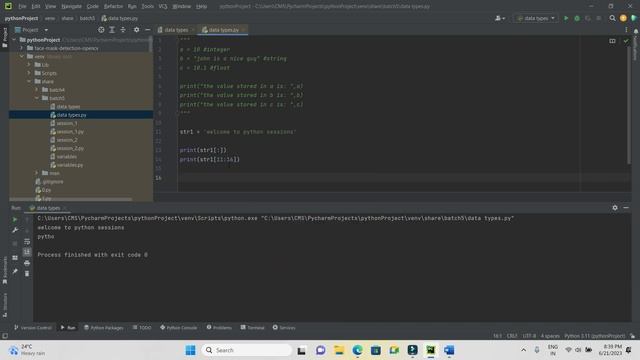The width and height of the screenshot is (640, 360).
Task: Open the Terminal tool window
Action: coord(252,327)
